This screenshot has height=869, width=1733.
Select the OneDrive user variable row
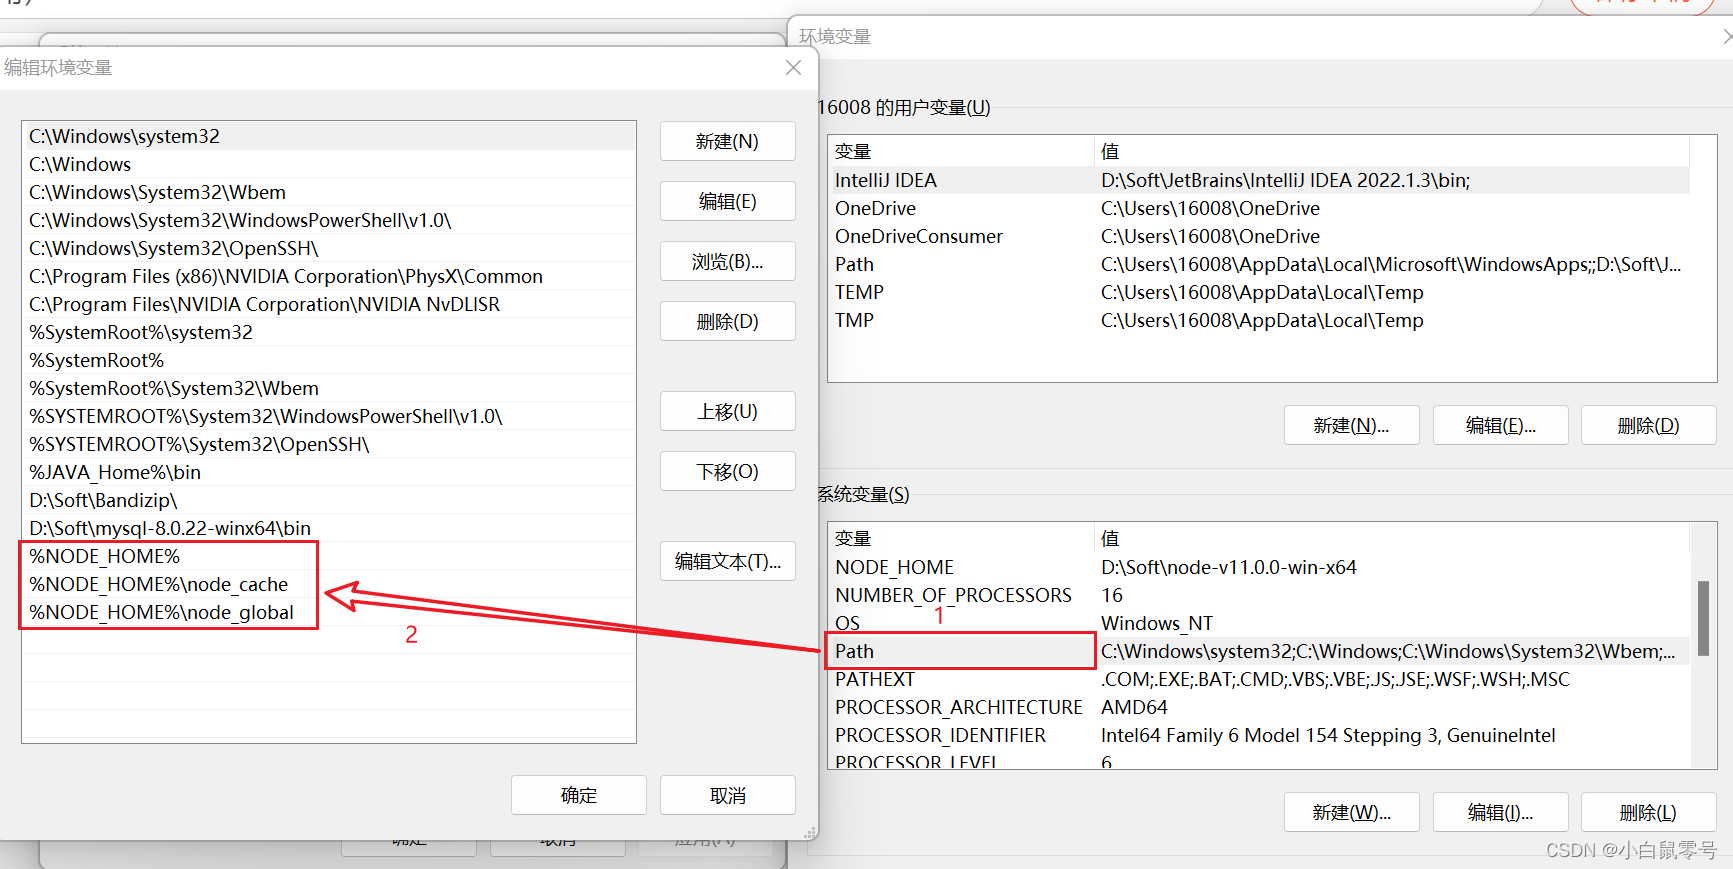tap(1260, 208)
